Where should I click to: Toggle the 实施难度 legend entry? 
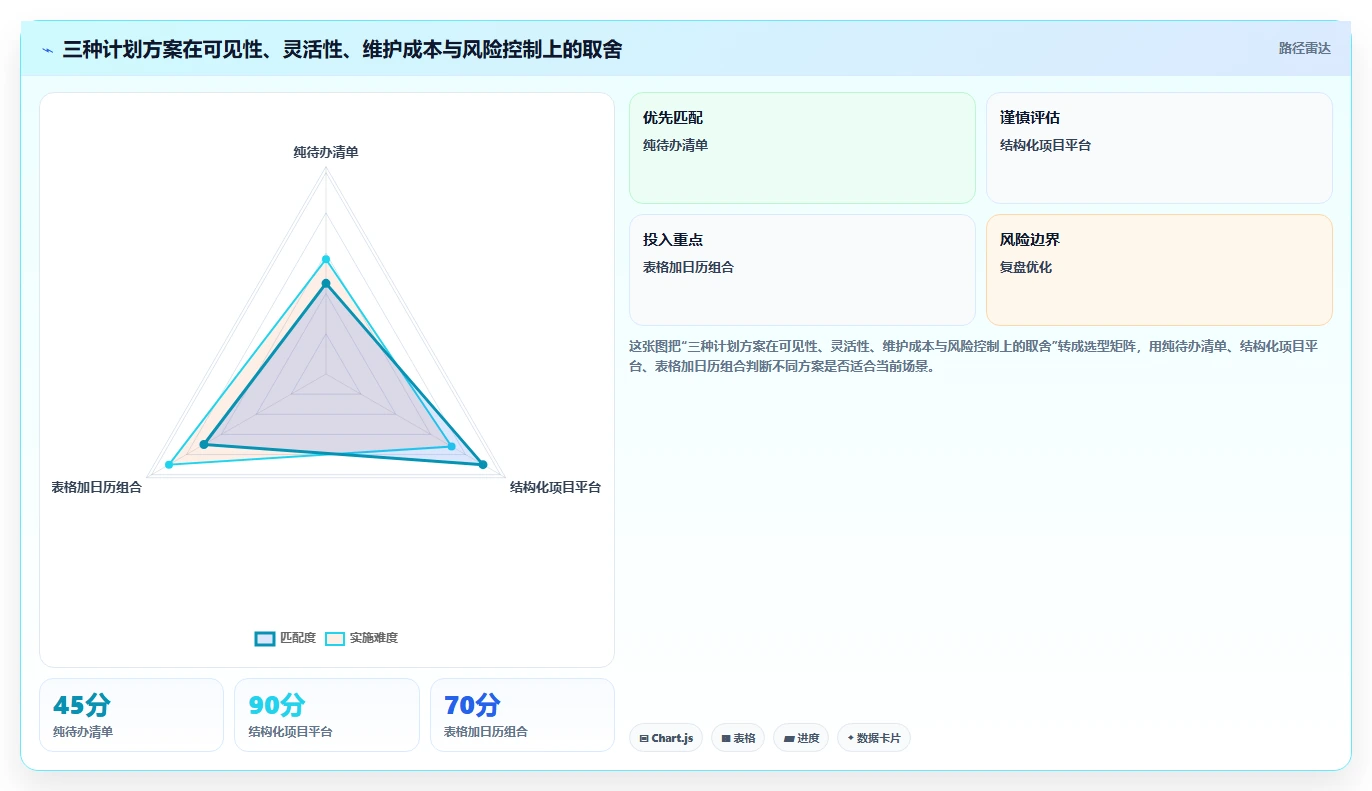coord(361,638)
